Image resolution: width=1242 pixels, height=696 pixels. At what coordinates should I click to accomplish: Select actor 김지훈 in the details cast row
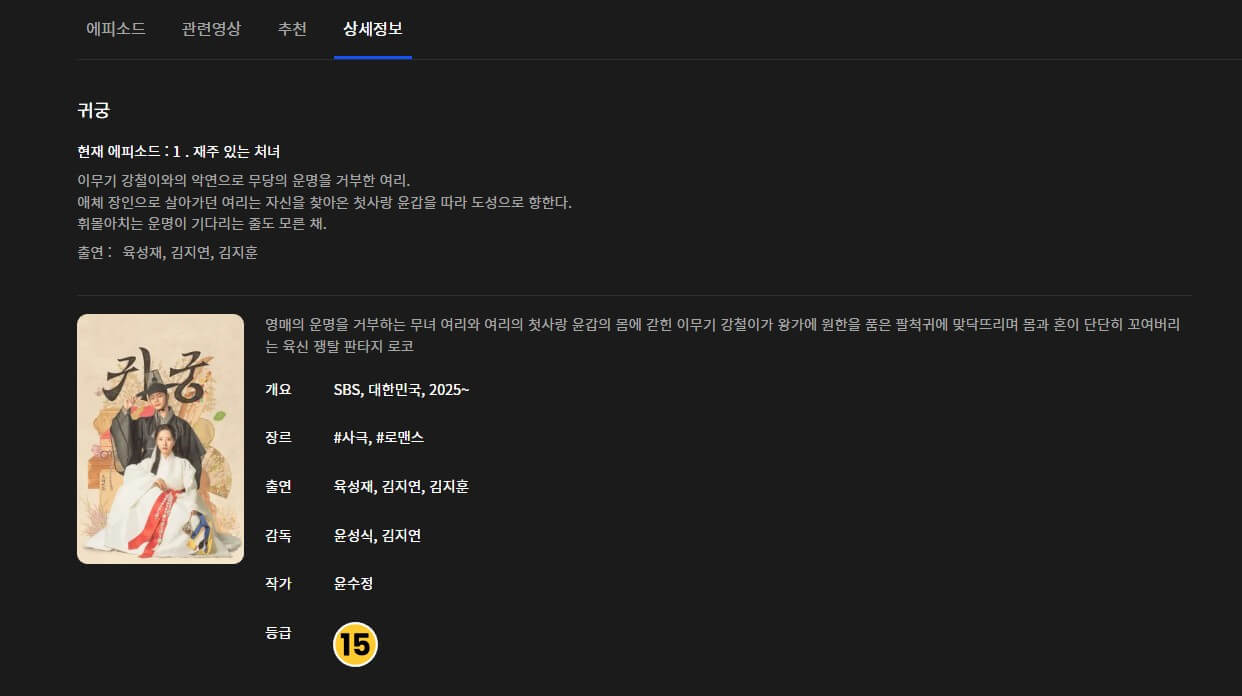pyautogui.click(x=450, y=487)
